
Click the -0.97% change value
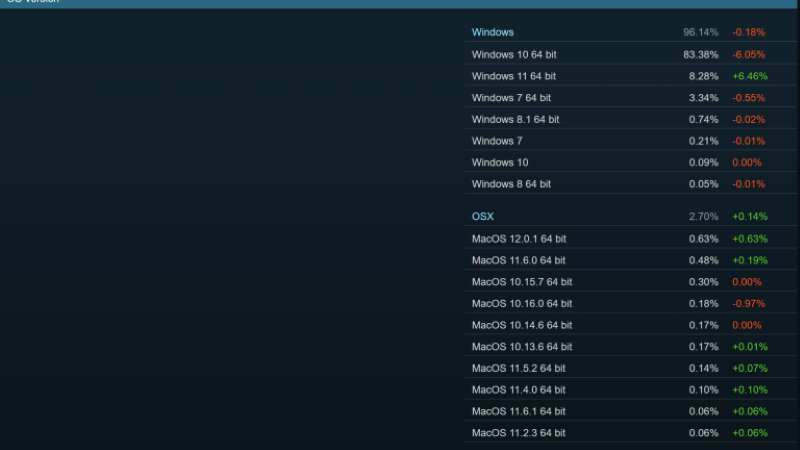(748, 304)
